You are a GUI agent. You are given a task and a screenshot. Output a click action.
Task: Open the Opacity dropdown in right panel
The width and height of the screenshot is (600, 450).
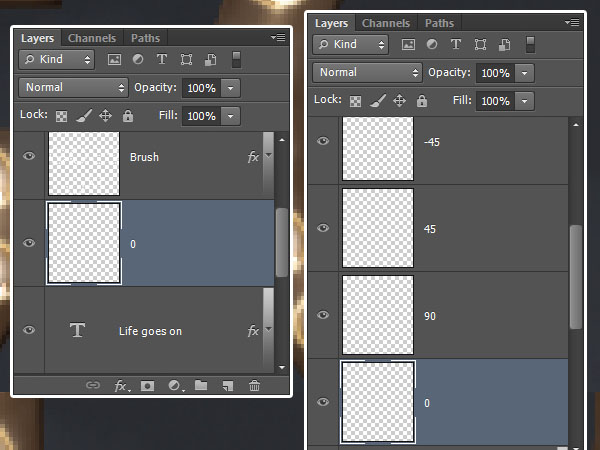[x=525, y=73]
